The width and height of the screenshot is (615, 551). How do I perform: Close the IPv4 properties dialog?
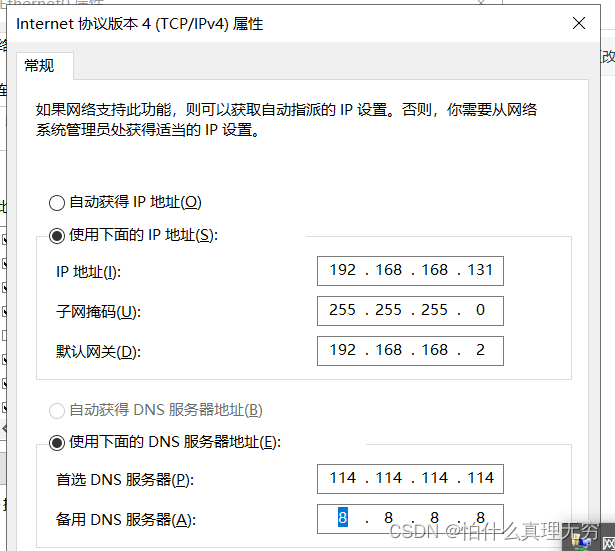(x=579, y=23)
